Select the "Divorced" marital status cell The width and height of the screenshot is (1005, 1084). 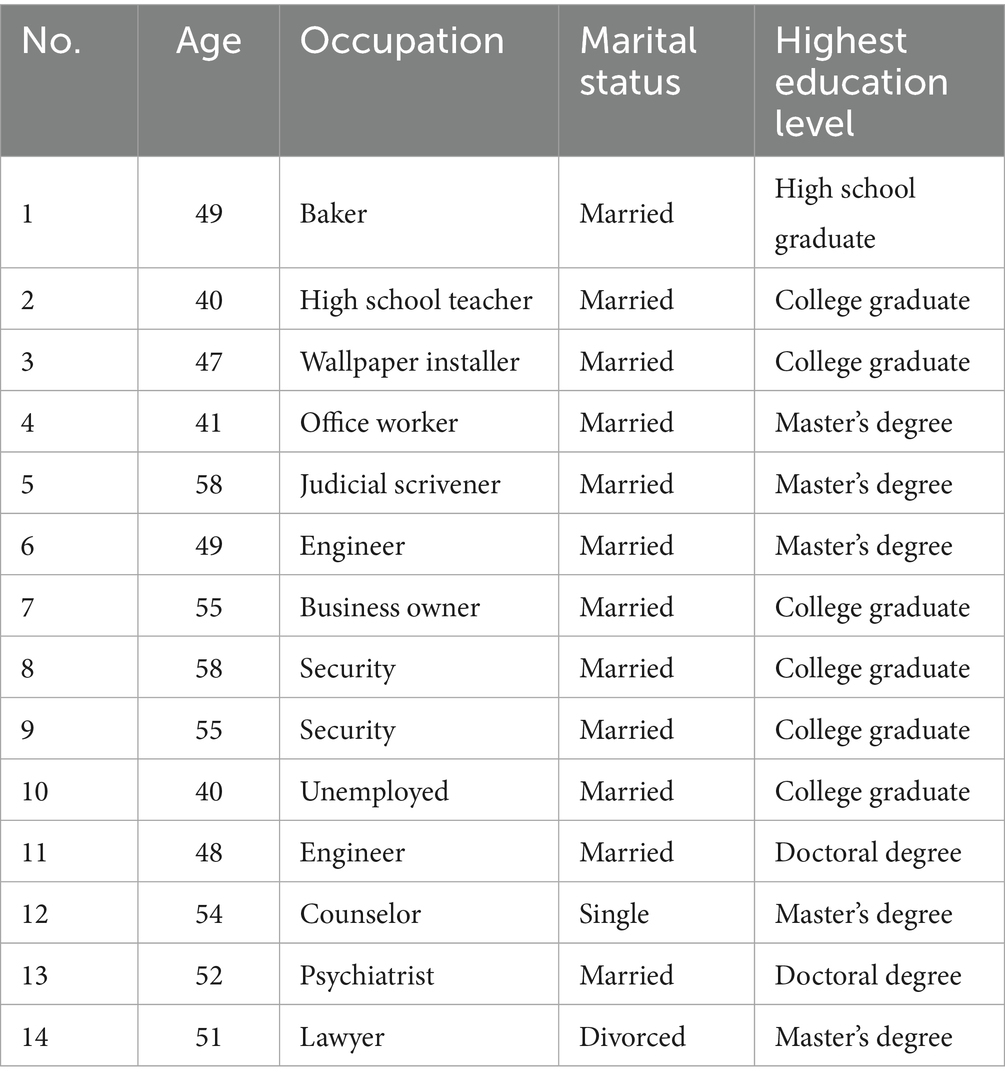(x=632, y=1037)
